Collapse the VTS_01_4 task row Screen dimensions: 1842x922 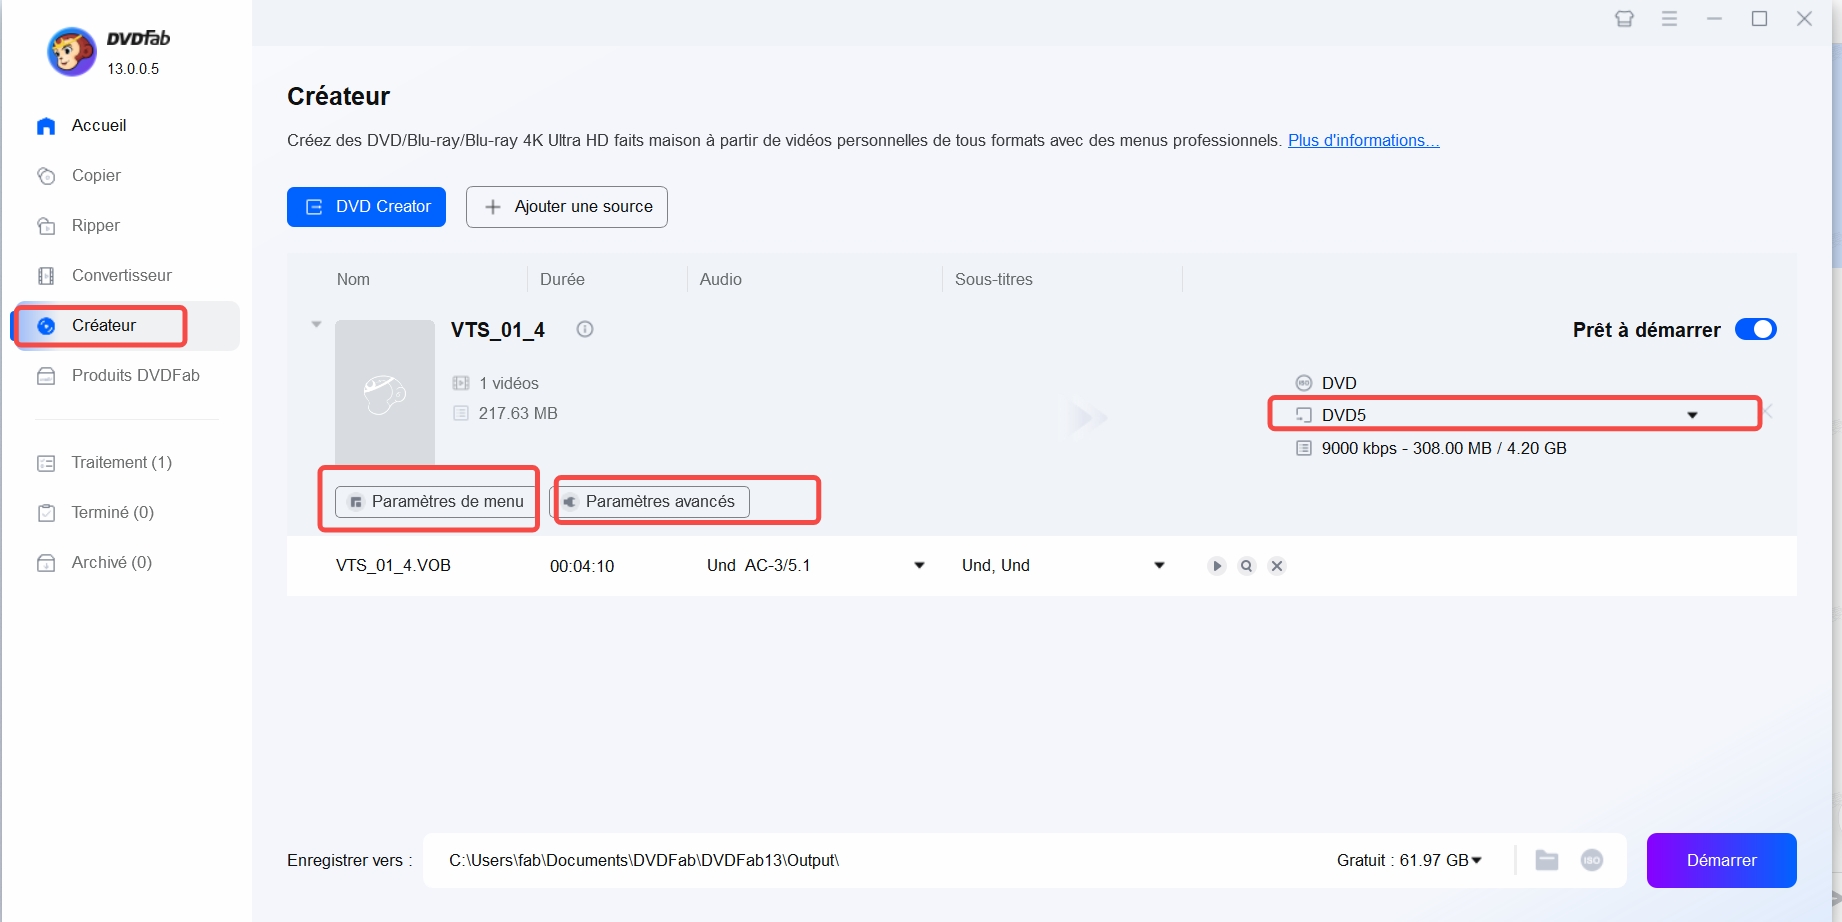(316, 325)
